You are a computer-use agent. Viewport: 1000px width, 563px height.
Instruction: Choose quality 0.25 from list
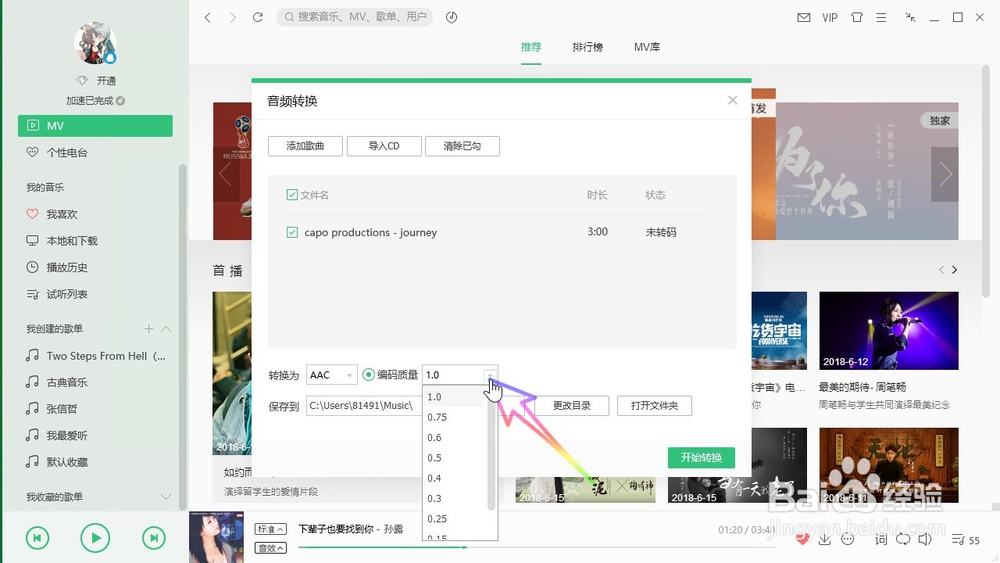[455, 519]
